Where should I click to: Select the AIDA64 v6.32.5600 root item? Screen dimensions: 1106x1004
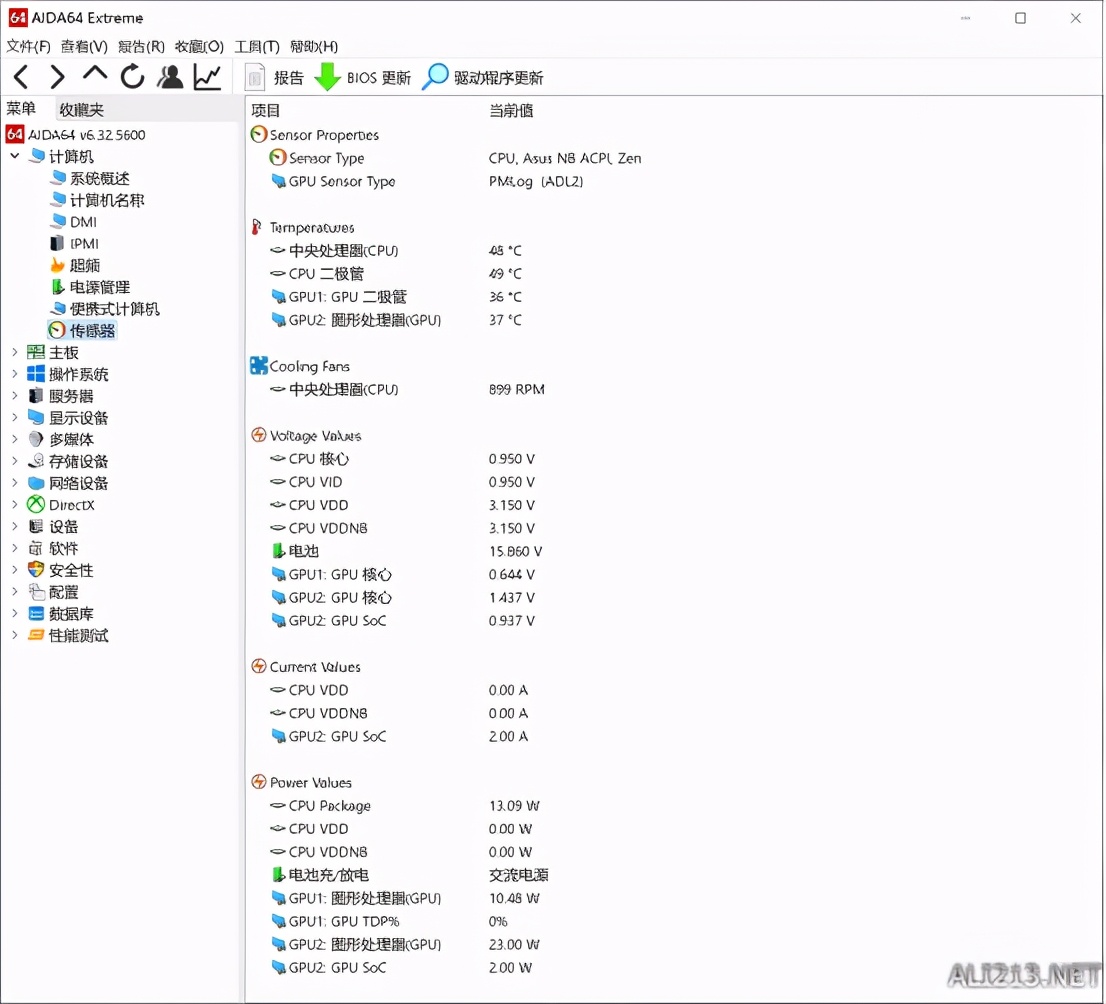pos(76,134)
